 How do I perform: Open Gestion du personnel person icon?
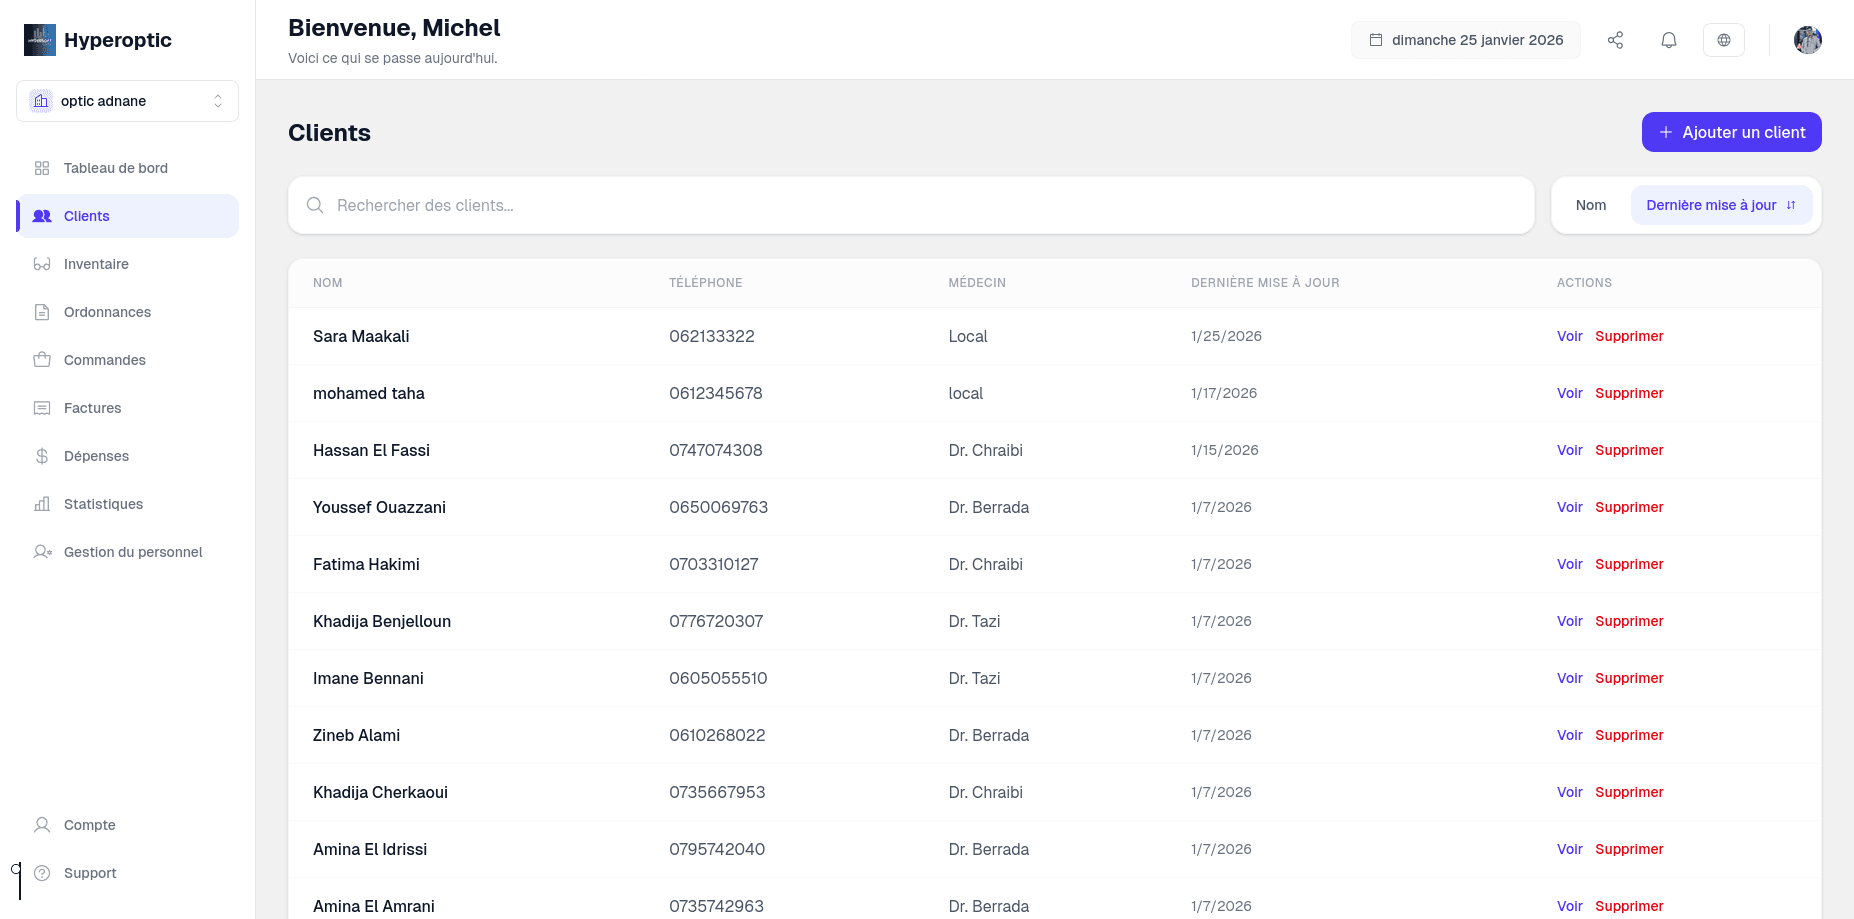(x=42, y=552)
